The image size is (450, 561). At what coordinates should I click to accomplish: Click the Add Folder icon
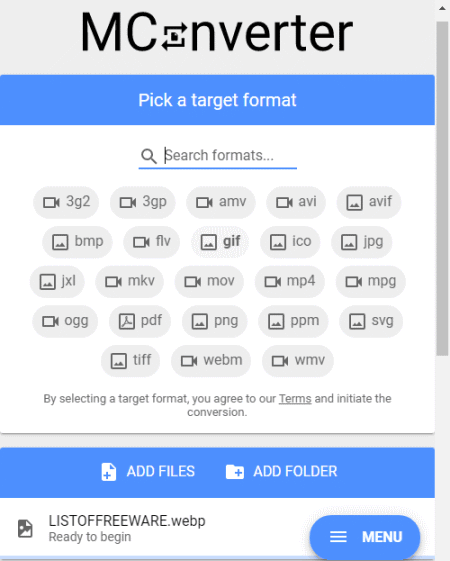coord(235,472)
